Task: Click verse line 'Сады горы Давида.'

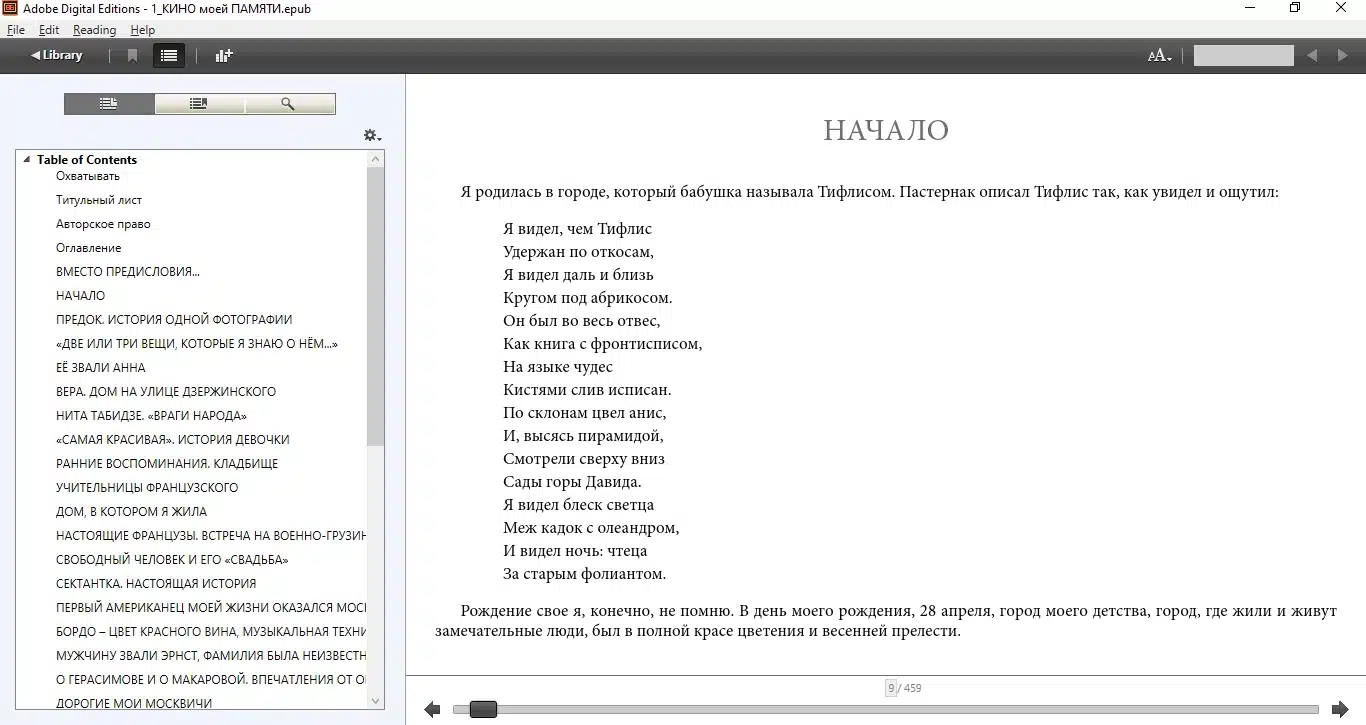Action: click(572, 482)
